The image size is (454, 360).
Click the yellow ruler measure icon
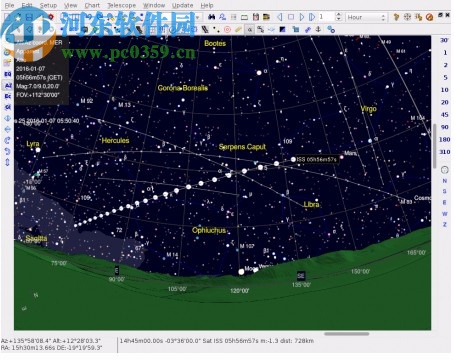click(238, 30)
